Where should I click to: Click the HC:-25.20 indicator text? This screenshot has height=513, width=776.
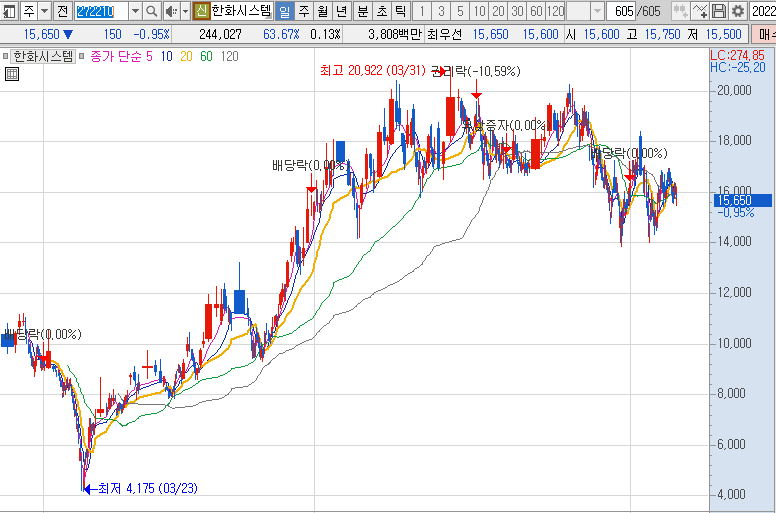click(x=737, y=67)
